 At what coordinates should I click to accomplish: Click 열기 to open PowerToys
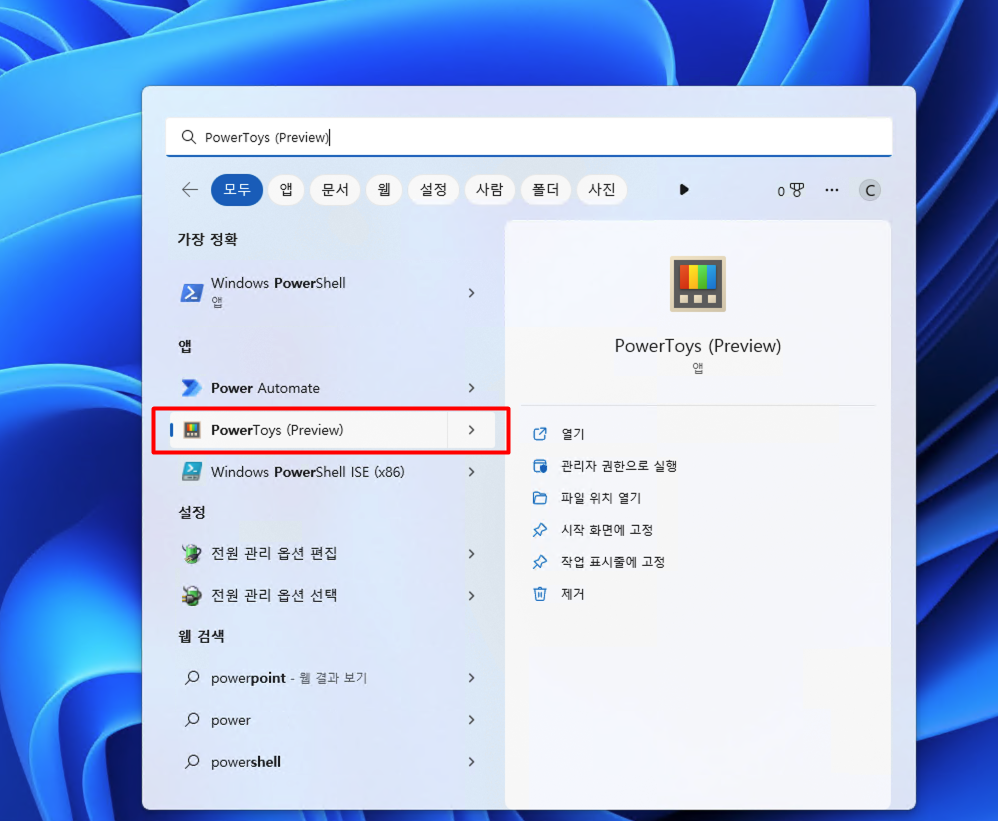pyautogui.click(x=572, y=434)
